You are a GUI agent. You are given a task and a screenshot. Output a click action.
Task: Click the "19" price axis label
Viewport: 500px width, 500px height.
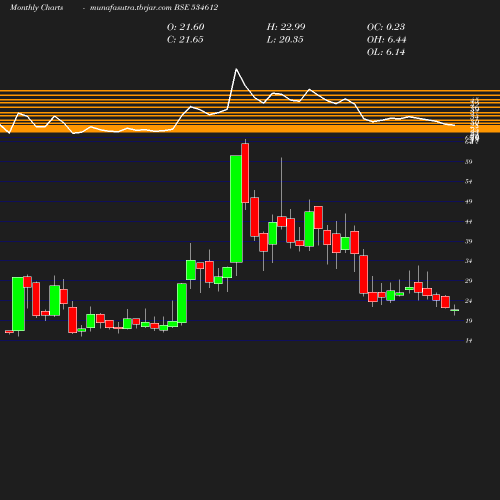(x=469, y=321)
